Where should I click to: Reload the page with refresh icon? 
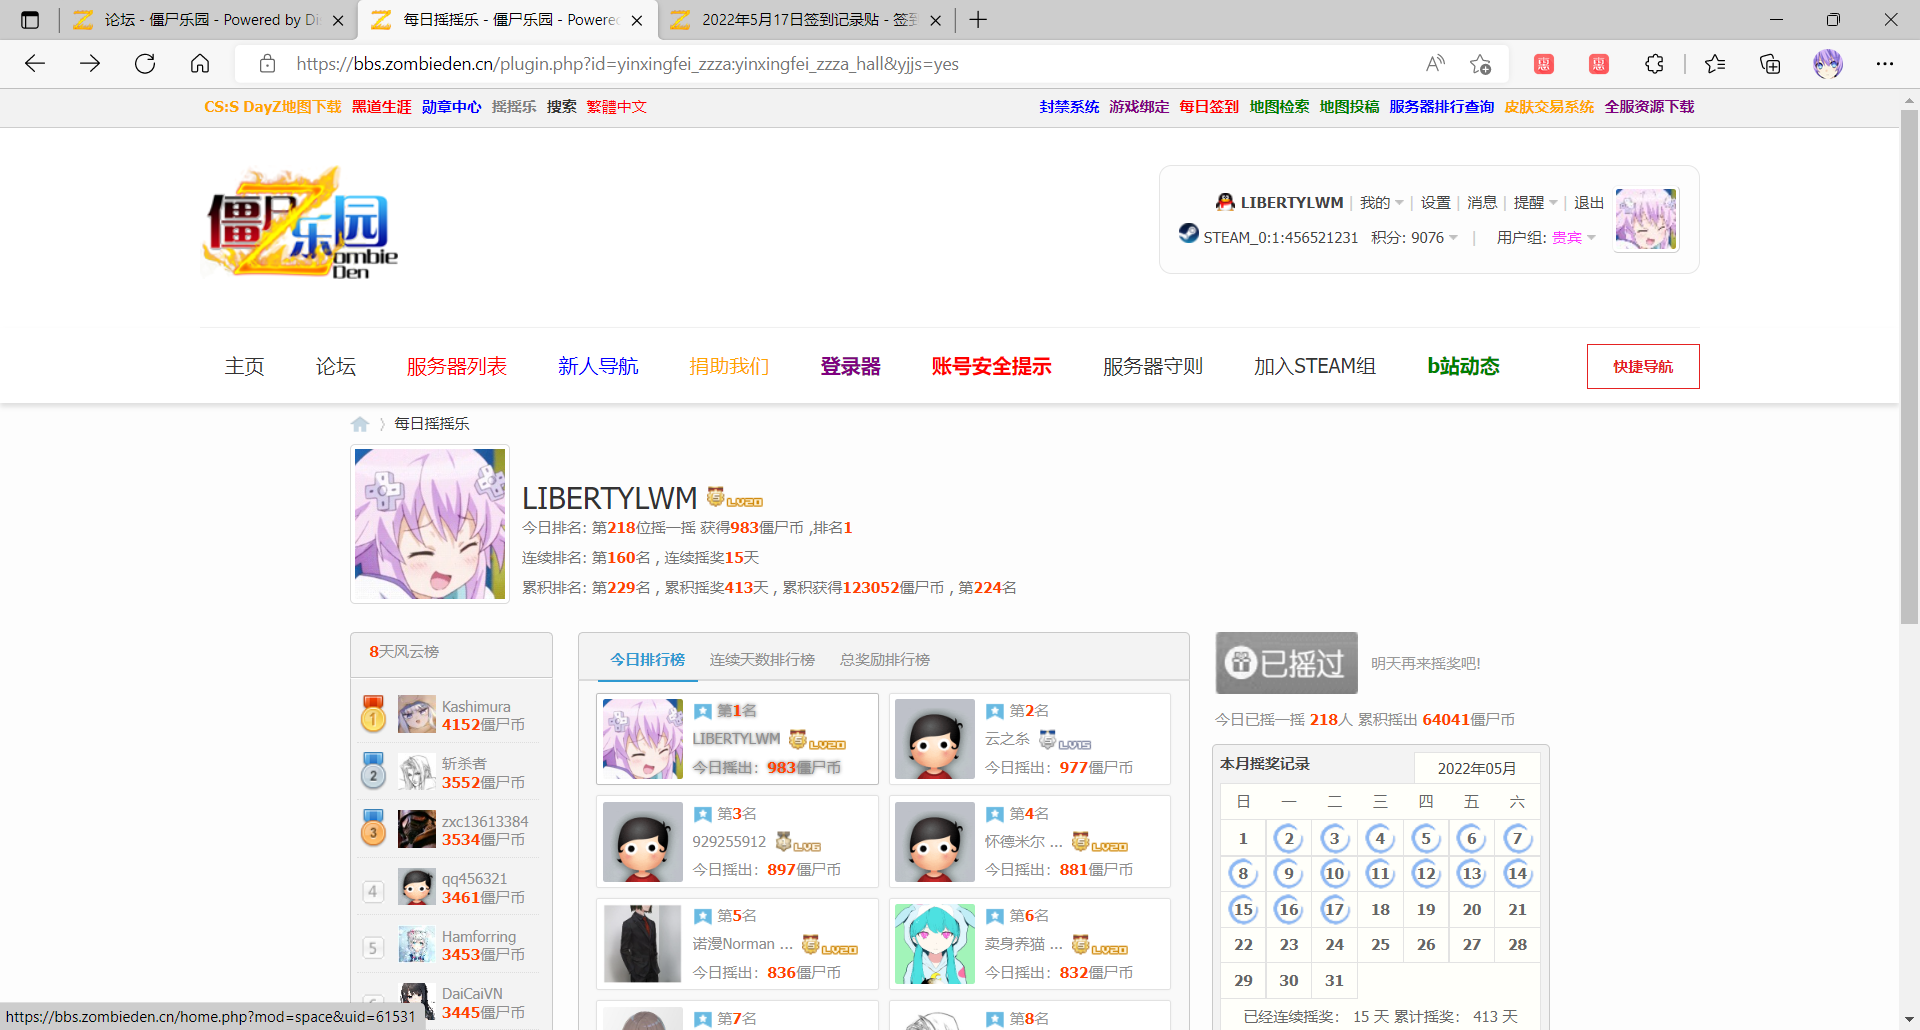[145, 64]
